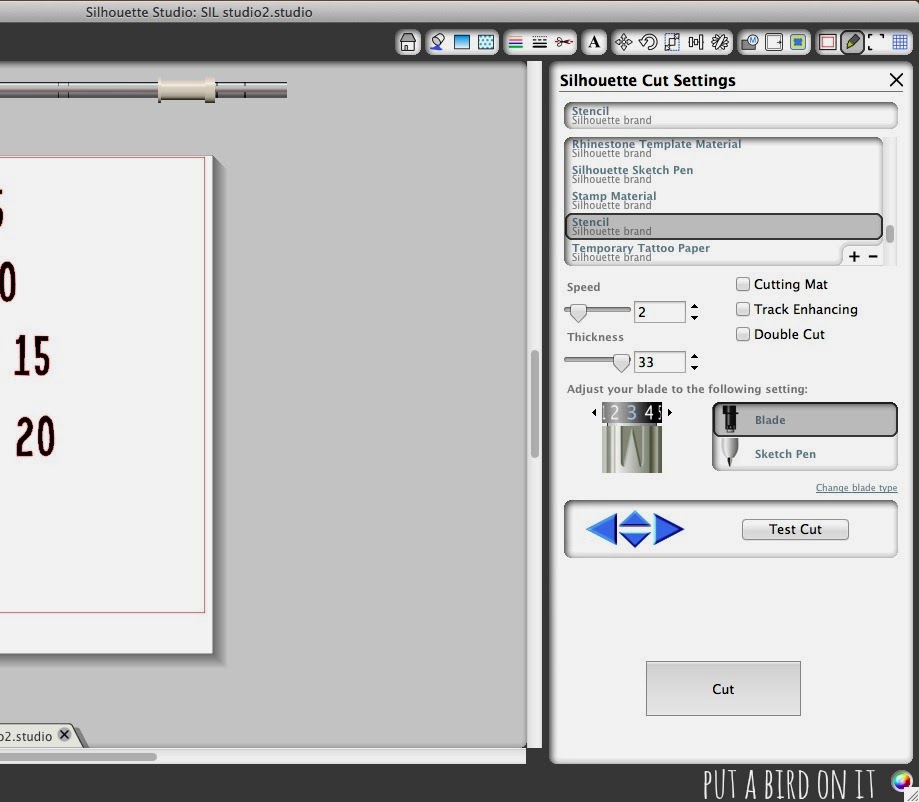Decrease Speed with the down stepper arrow

[695, 318]
